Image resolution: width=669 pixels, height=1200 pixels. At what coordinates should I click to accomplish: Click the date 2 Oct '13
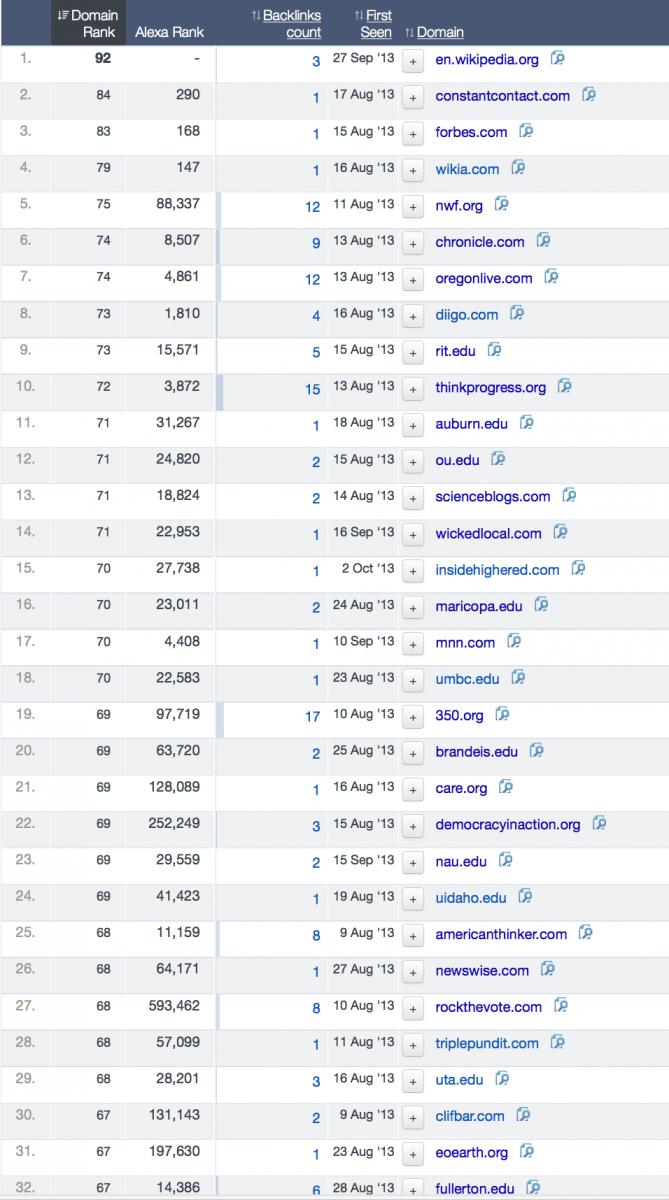tap(368, 569)
